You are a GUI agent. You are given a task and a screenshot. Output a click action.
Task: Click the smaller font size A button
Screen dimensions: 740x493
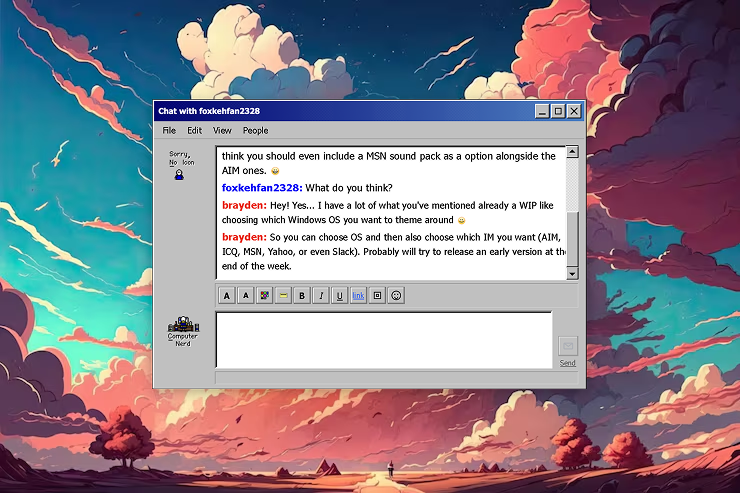(x=245, y=296)
